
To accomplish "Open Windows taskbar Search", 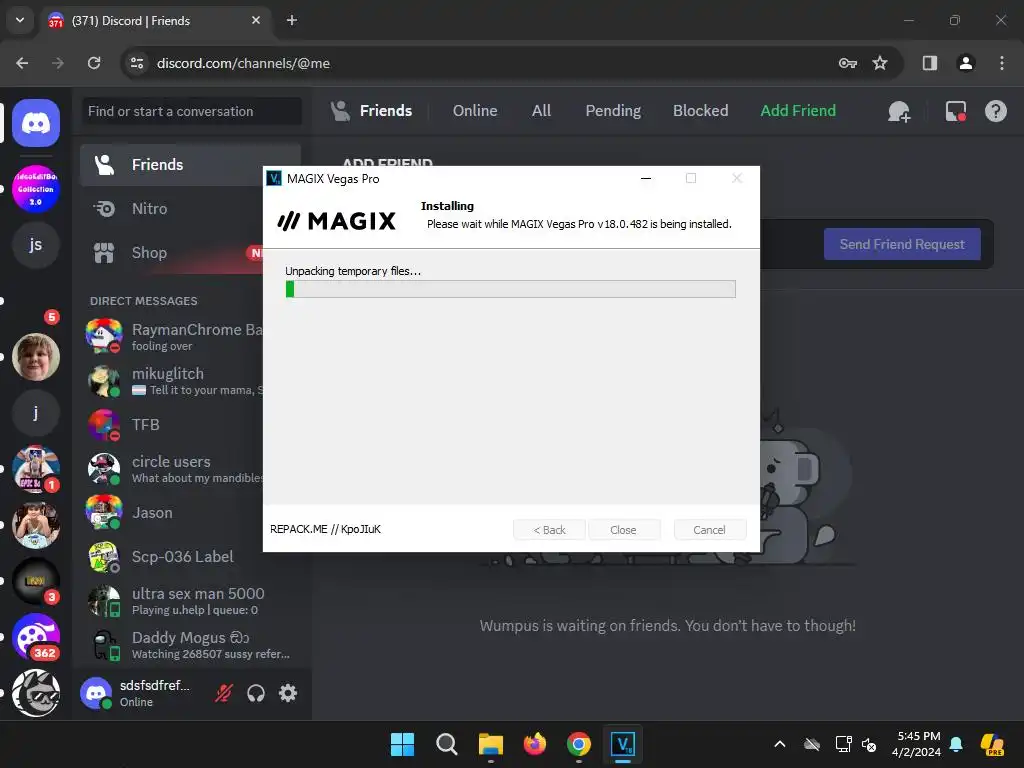I will [447, 744].
